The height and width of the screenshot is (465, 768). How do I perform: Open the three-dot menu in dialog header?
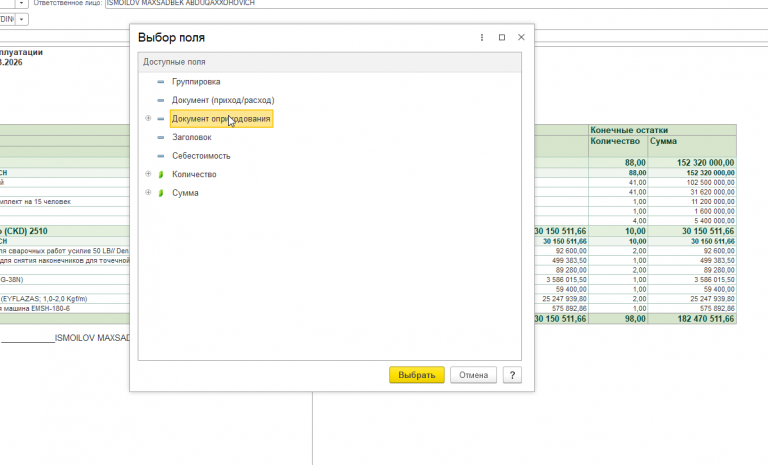(482, 37)
